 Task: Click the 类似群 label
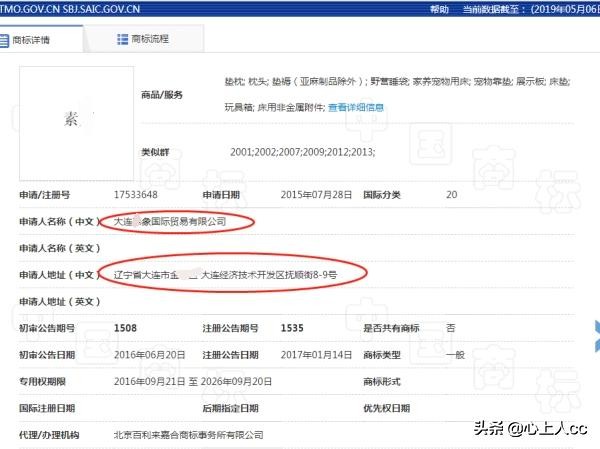[x=155, y=152]
